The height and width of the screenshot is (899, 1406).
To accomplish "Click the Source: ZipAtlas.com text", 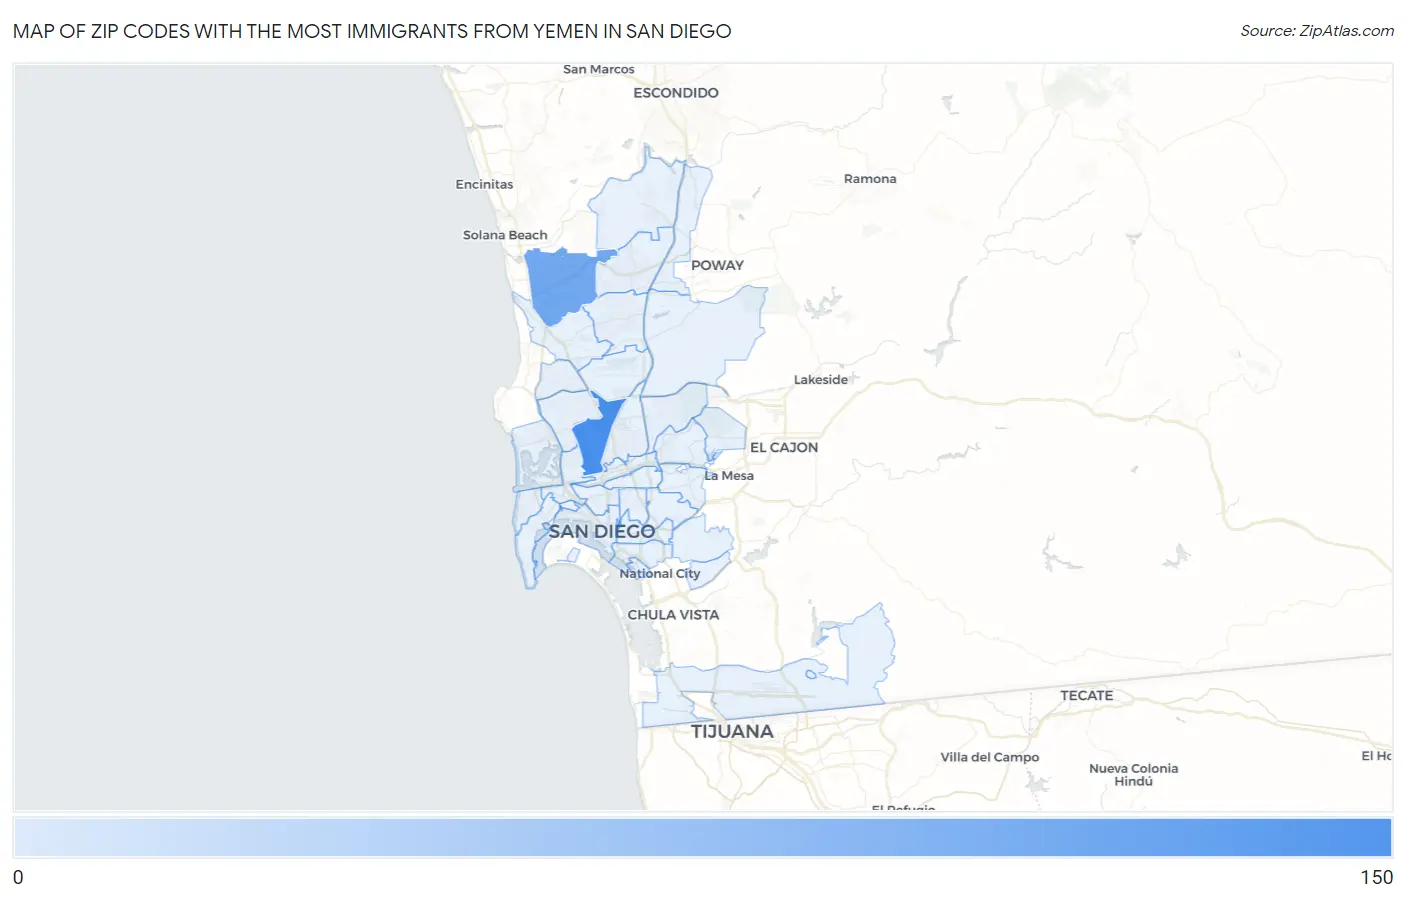I will pos(1317,31).
